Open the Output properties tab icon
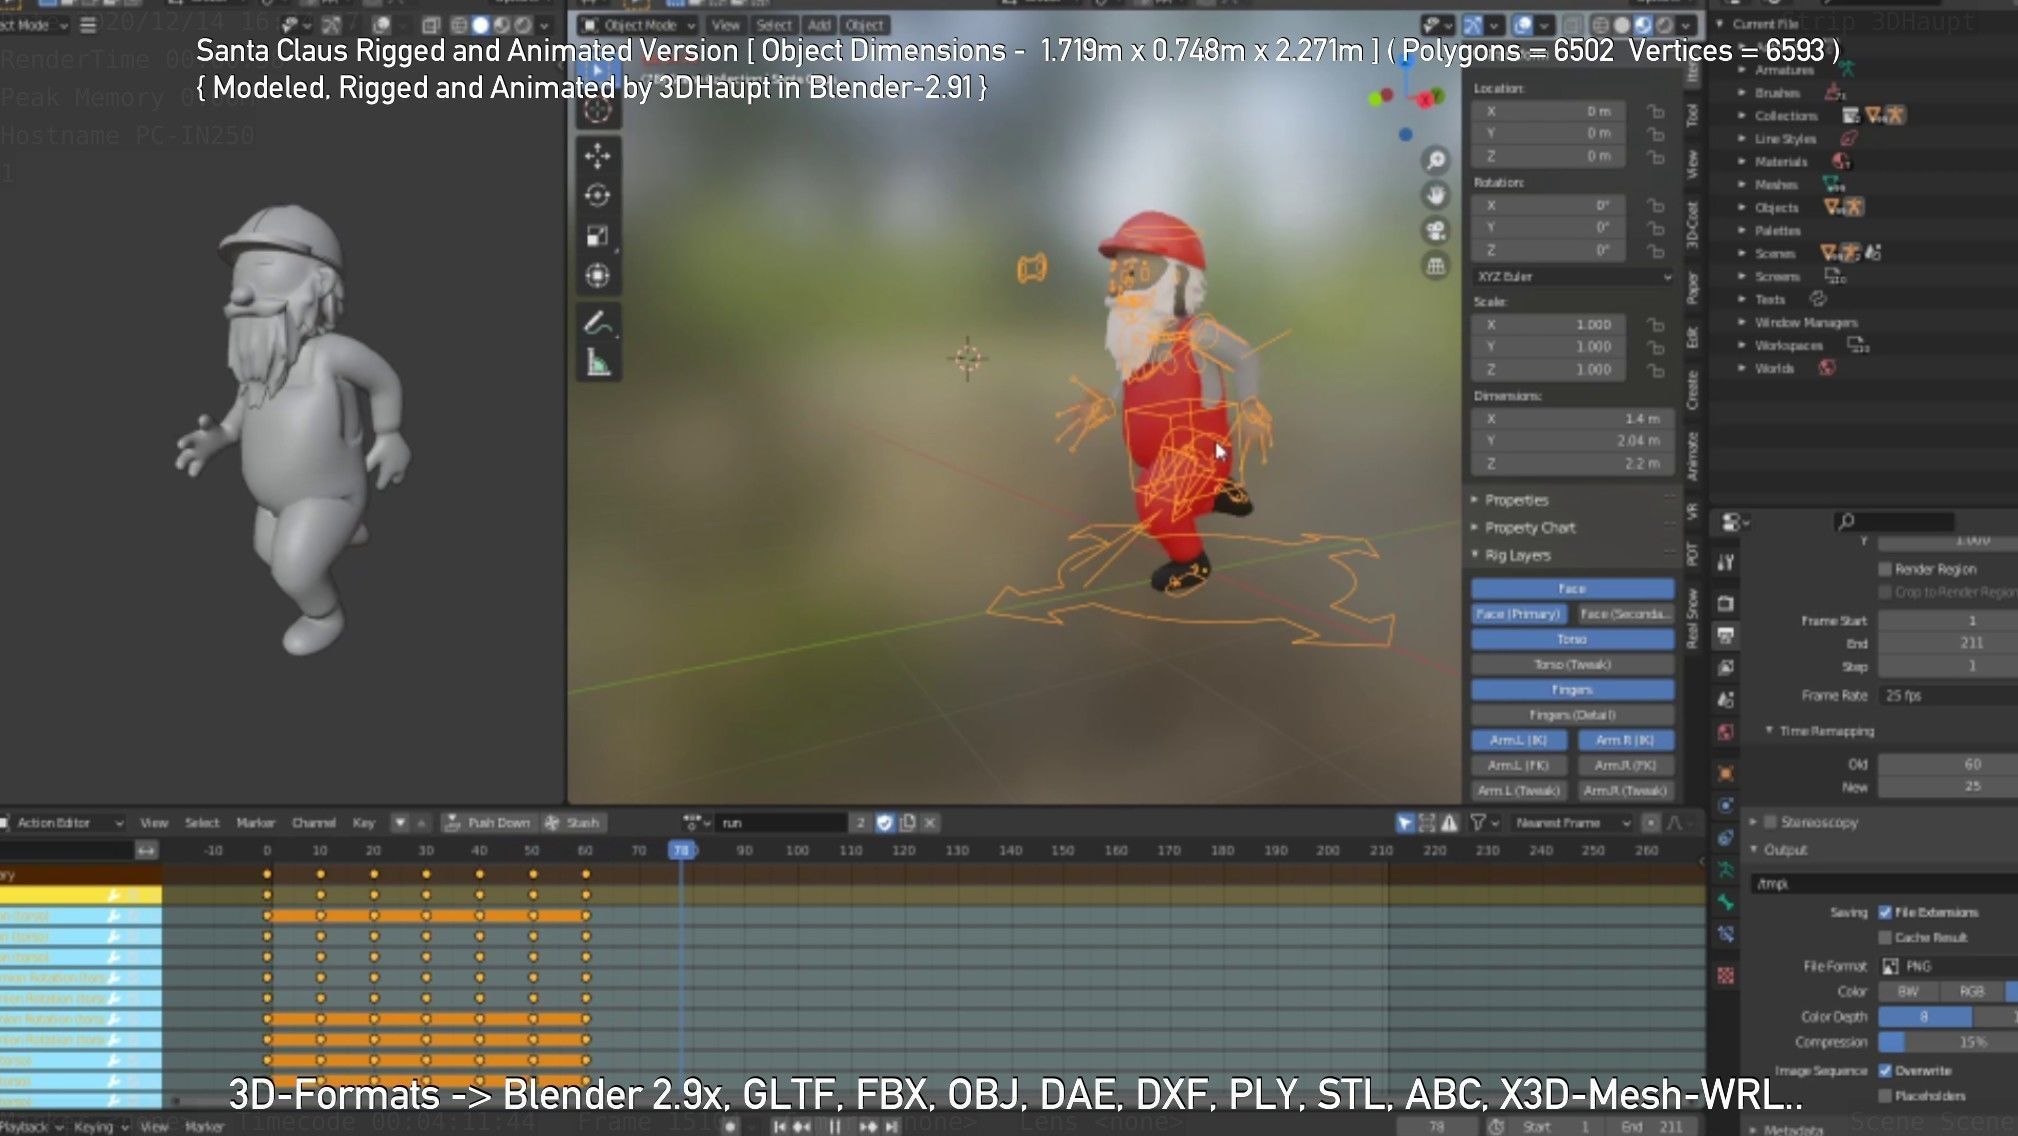The height and width of the screenshot is (1136, 2018). 1726,635
